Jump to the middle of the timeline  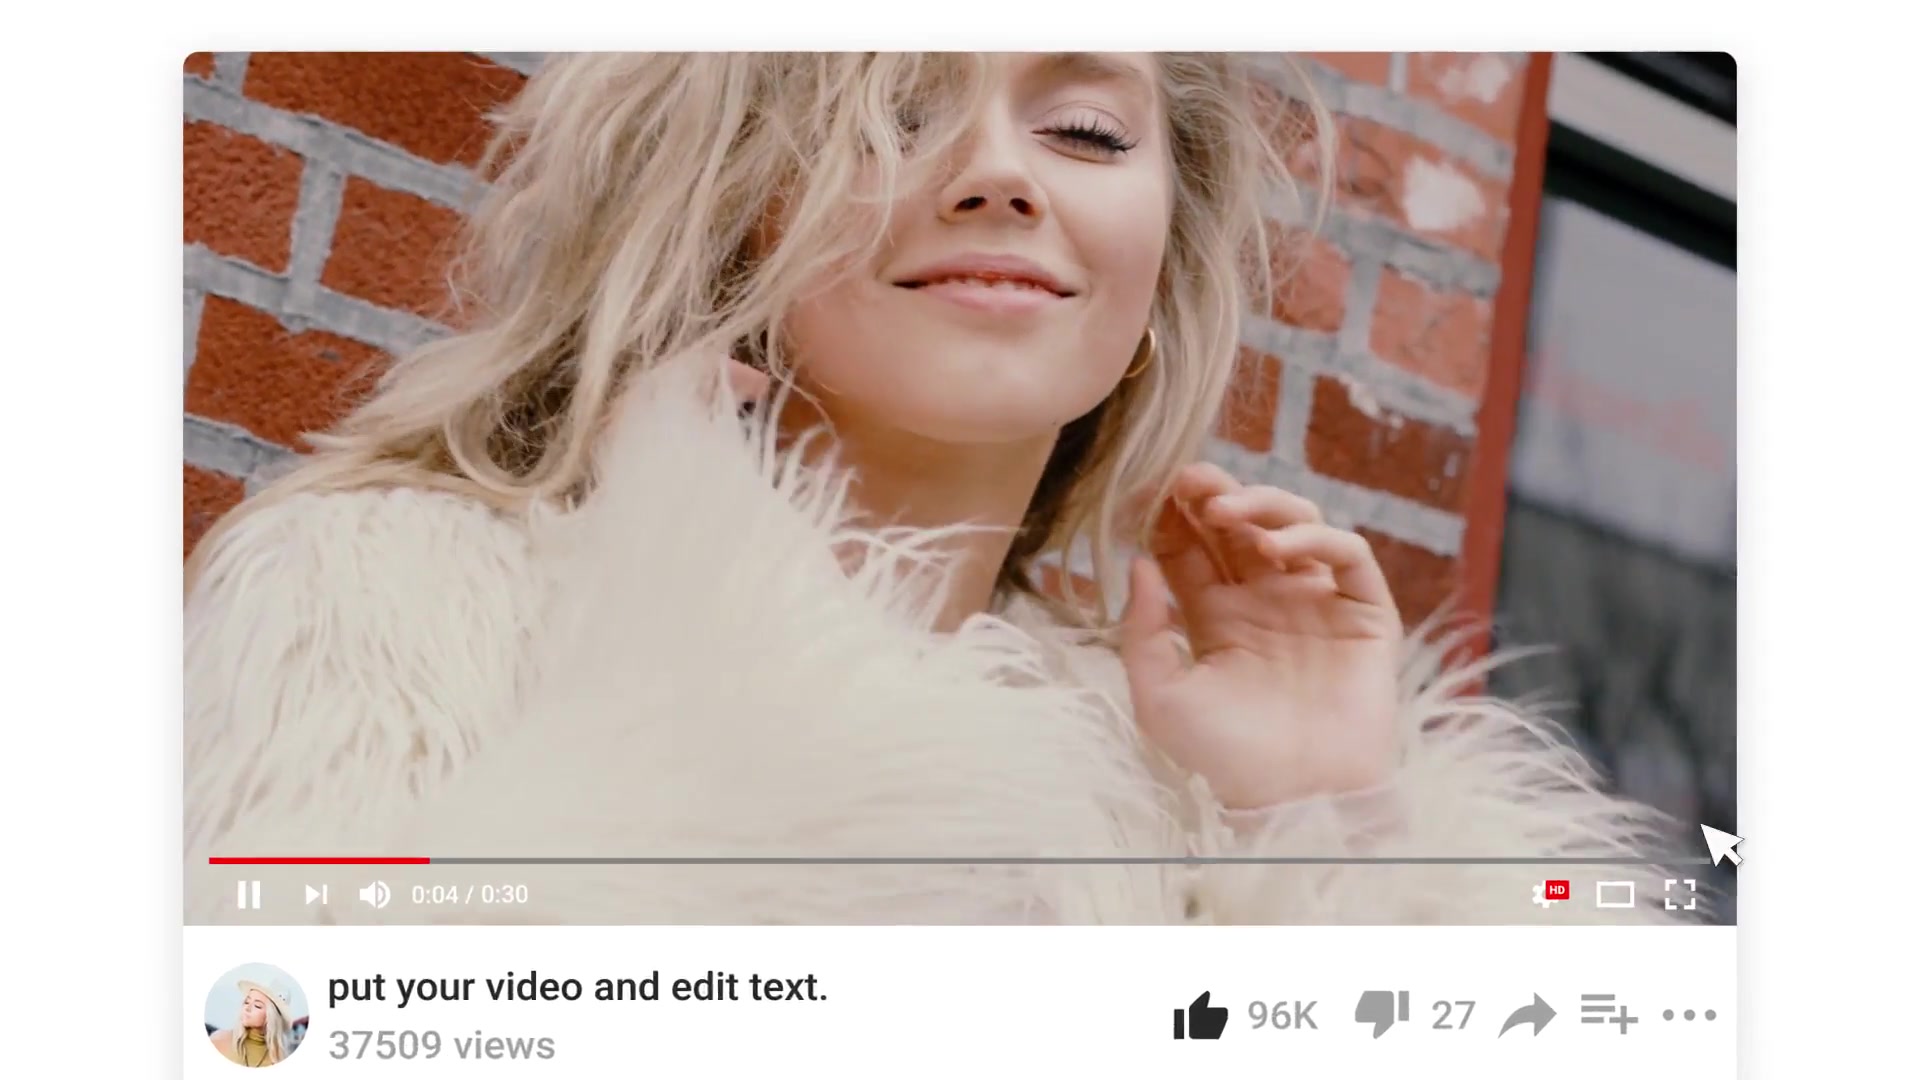(x=960, y=860)
